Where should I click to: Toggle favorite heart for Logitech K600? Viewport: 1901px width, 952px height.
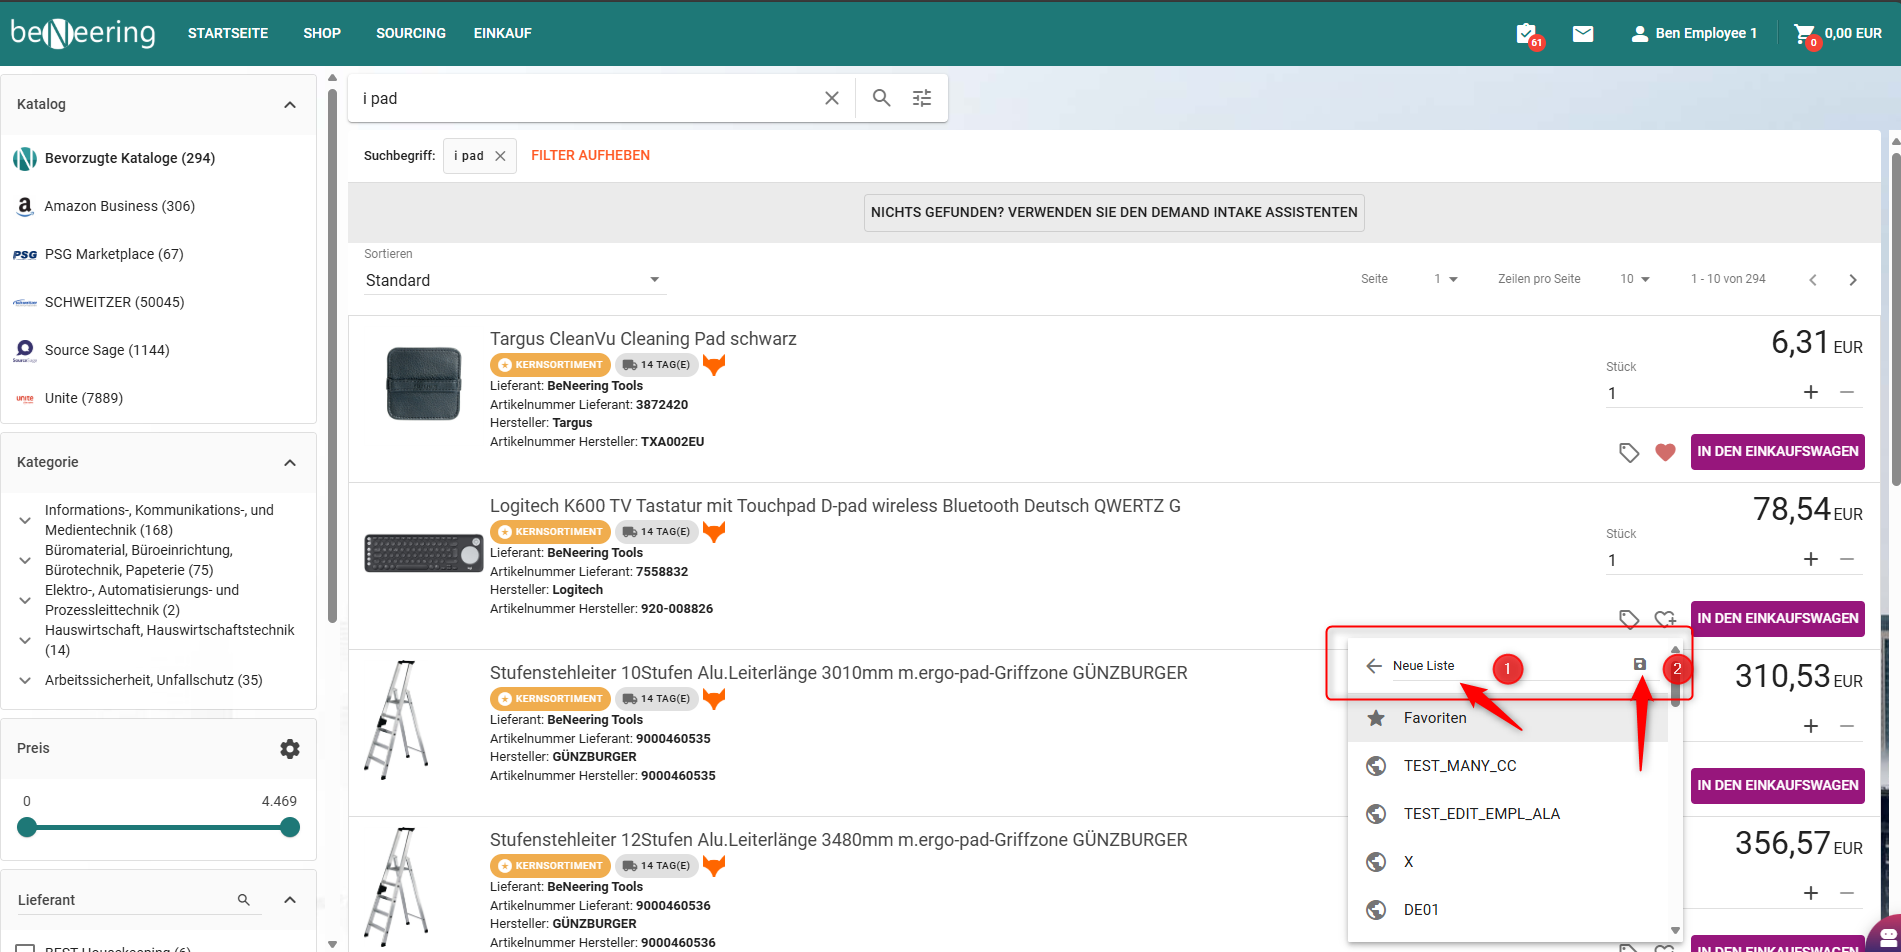click(1665, 619)
